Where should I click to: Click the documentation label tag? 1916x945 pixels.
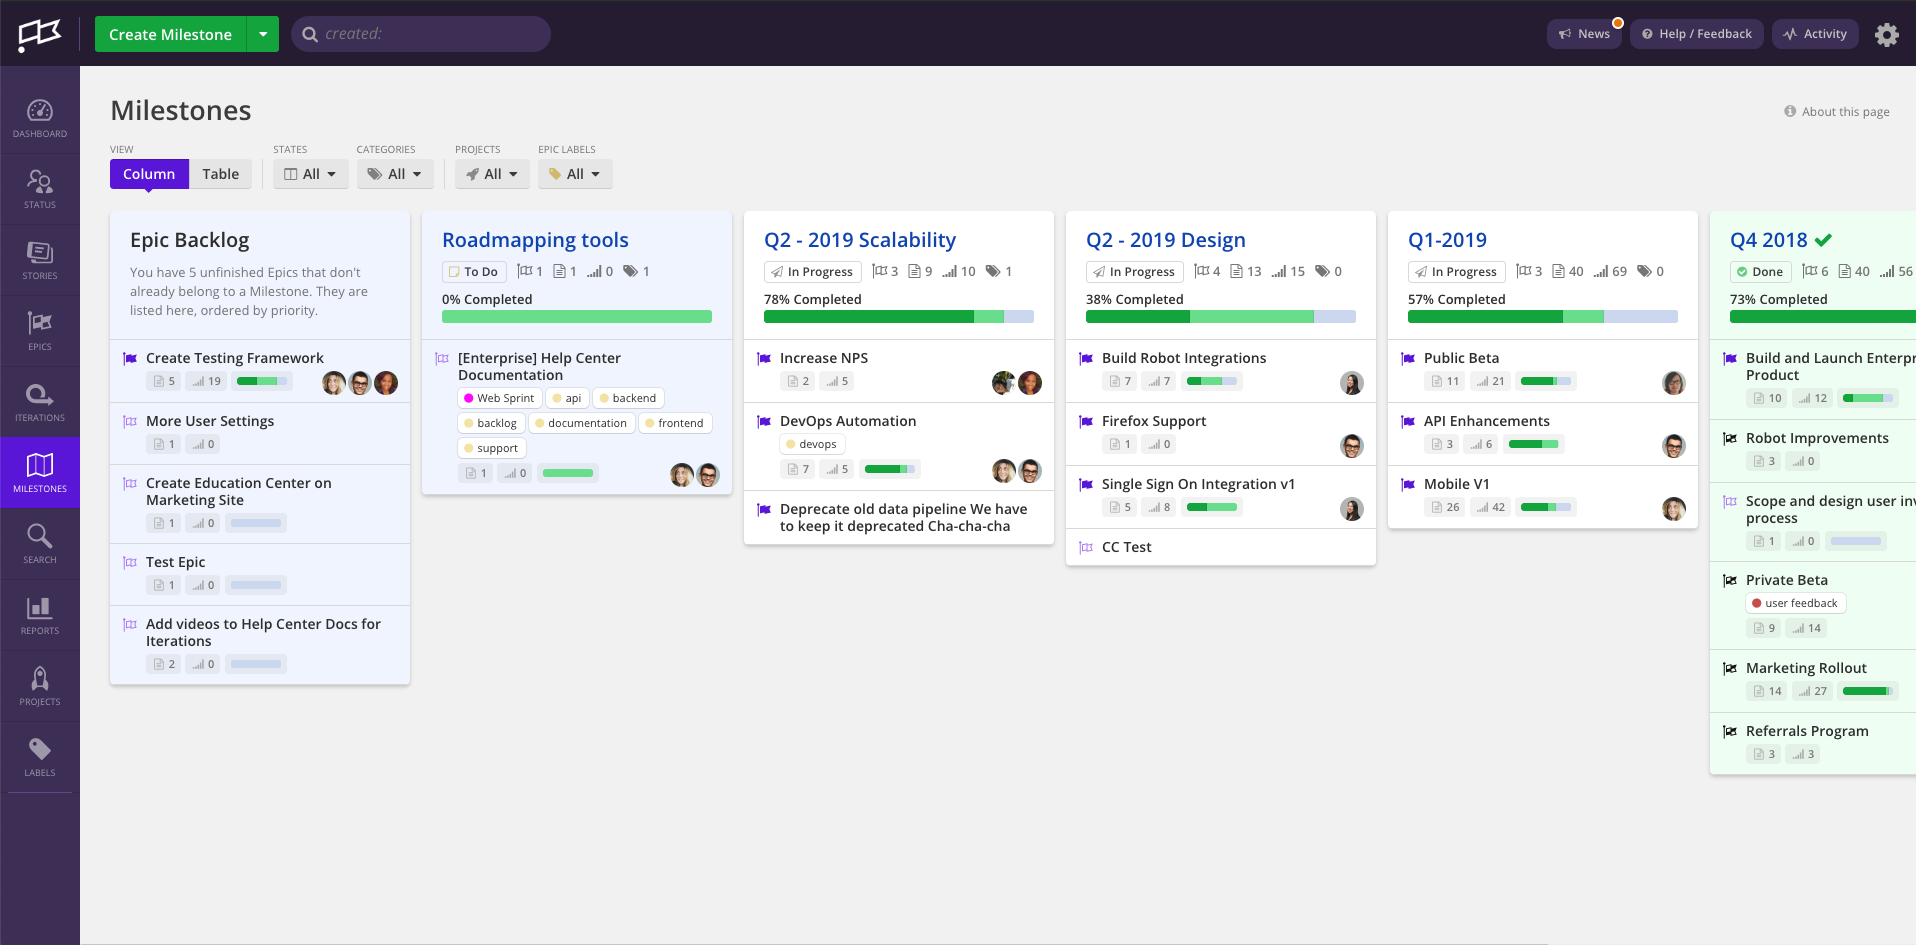click(581, 423)
